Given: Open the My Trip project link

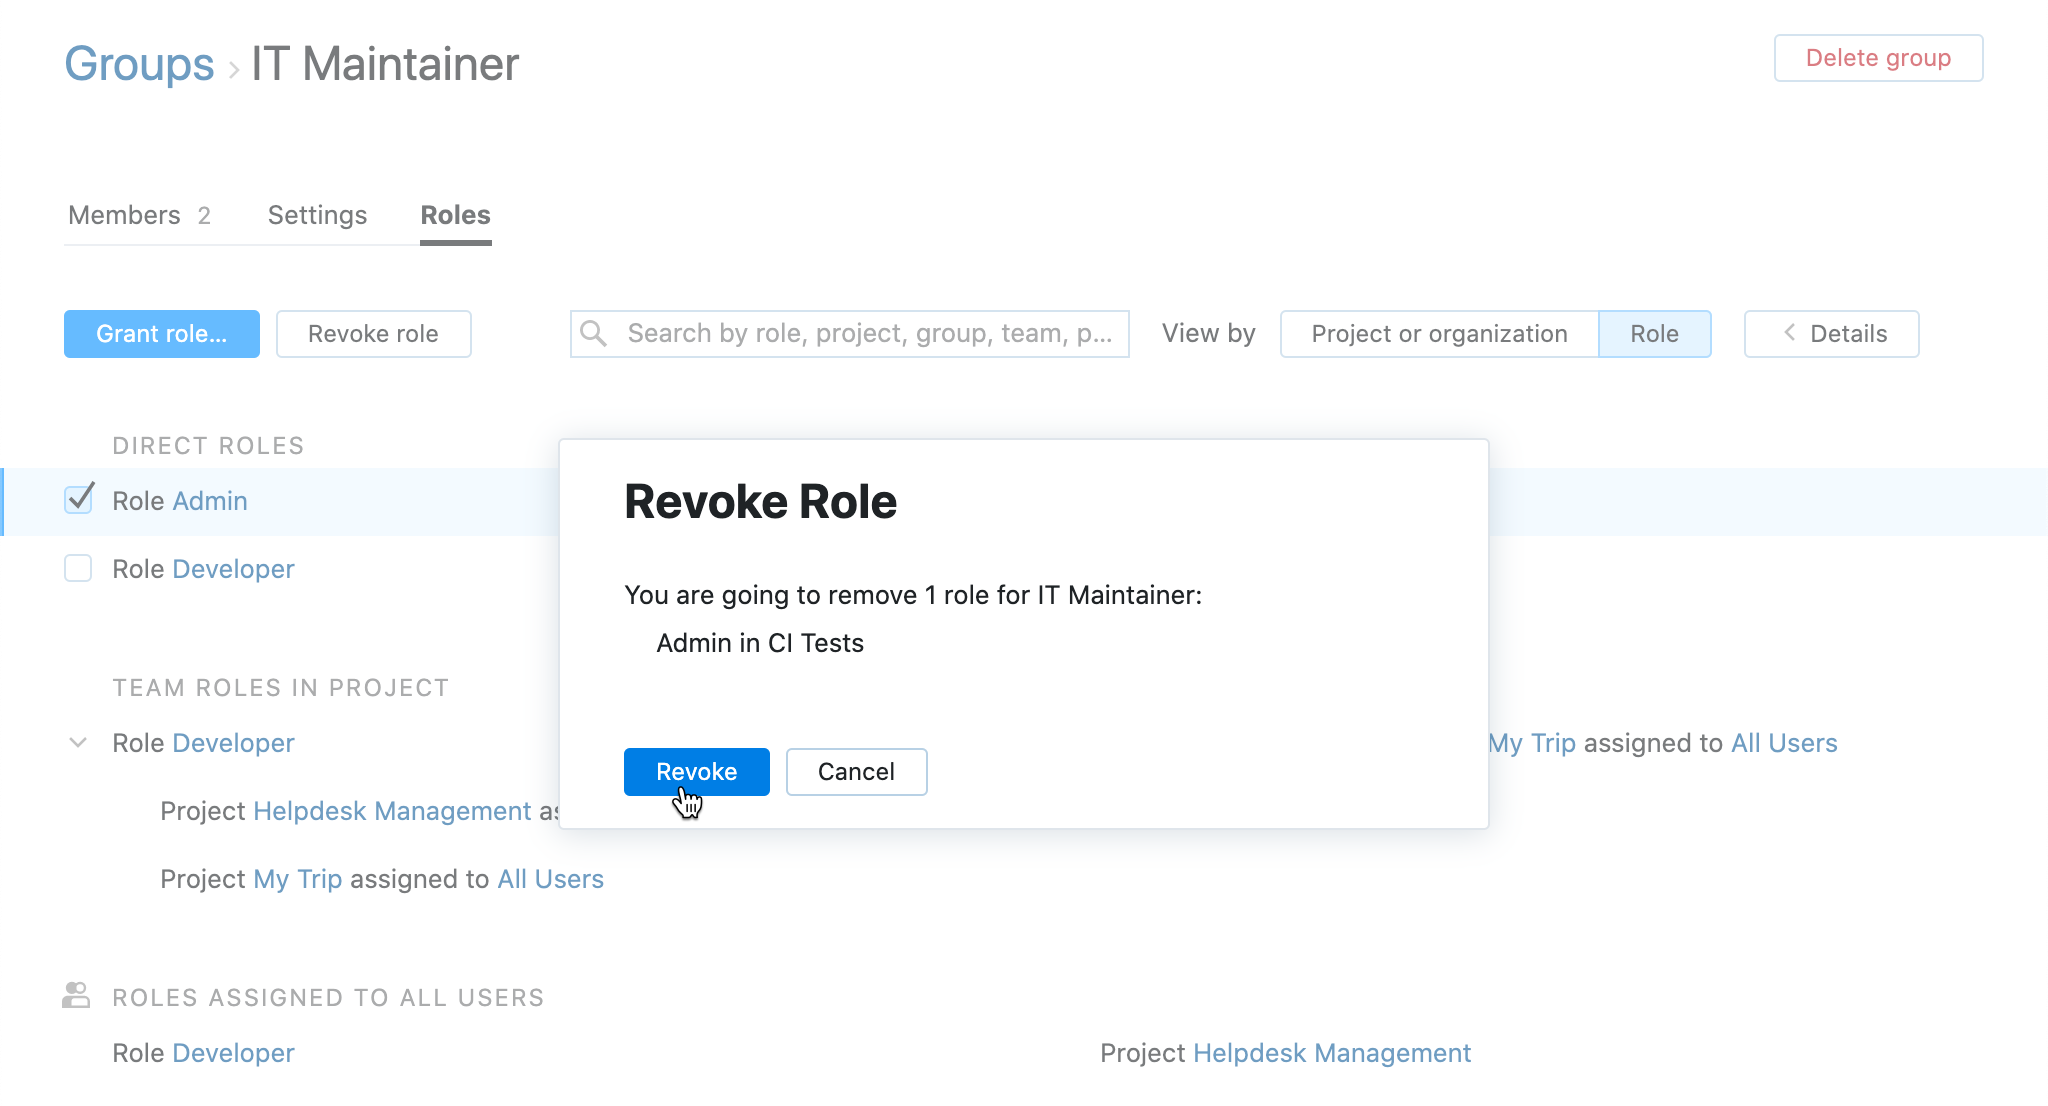Looking at the screenshot, I should pyautogui.click(x=296, y=878).
